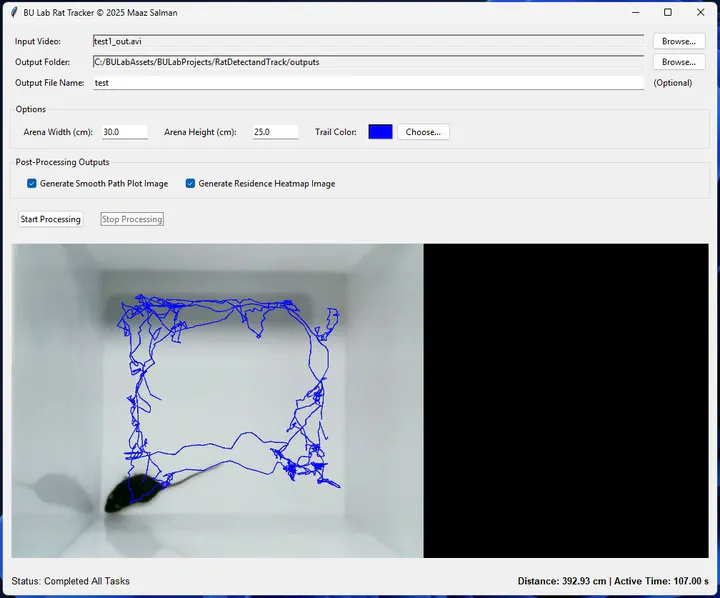Select the Arena Height input box
720x598 pixels.
[275, 132]
